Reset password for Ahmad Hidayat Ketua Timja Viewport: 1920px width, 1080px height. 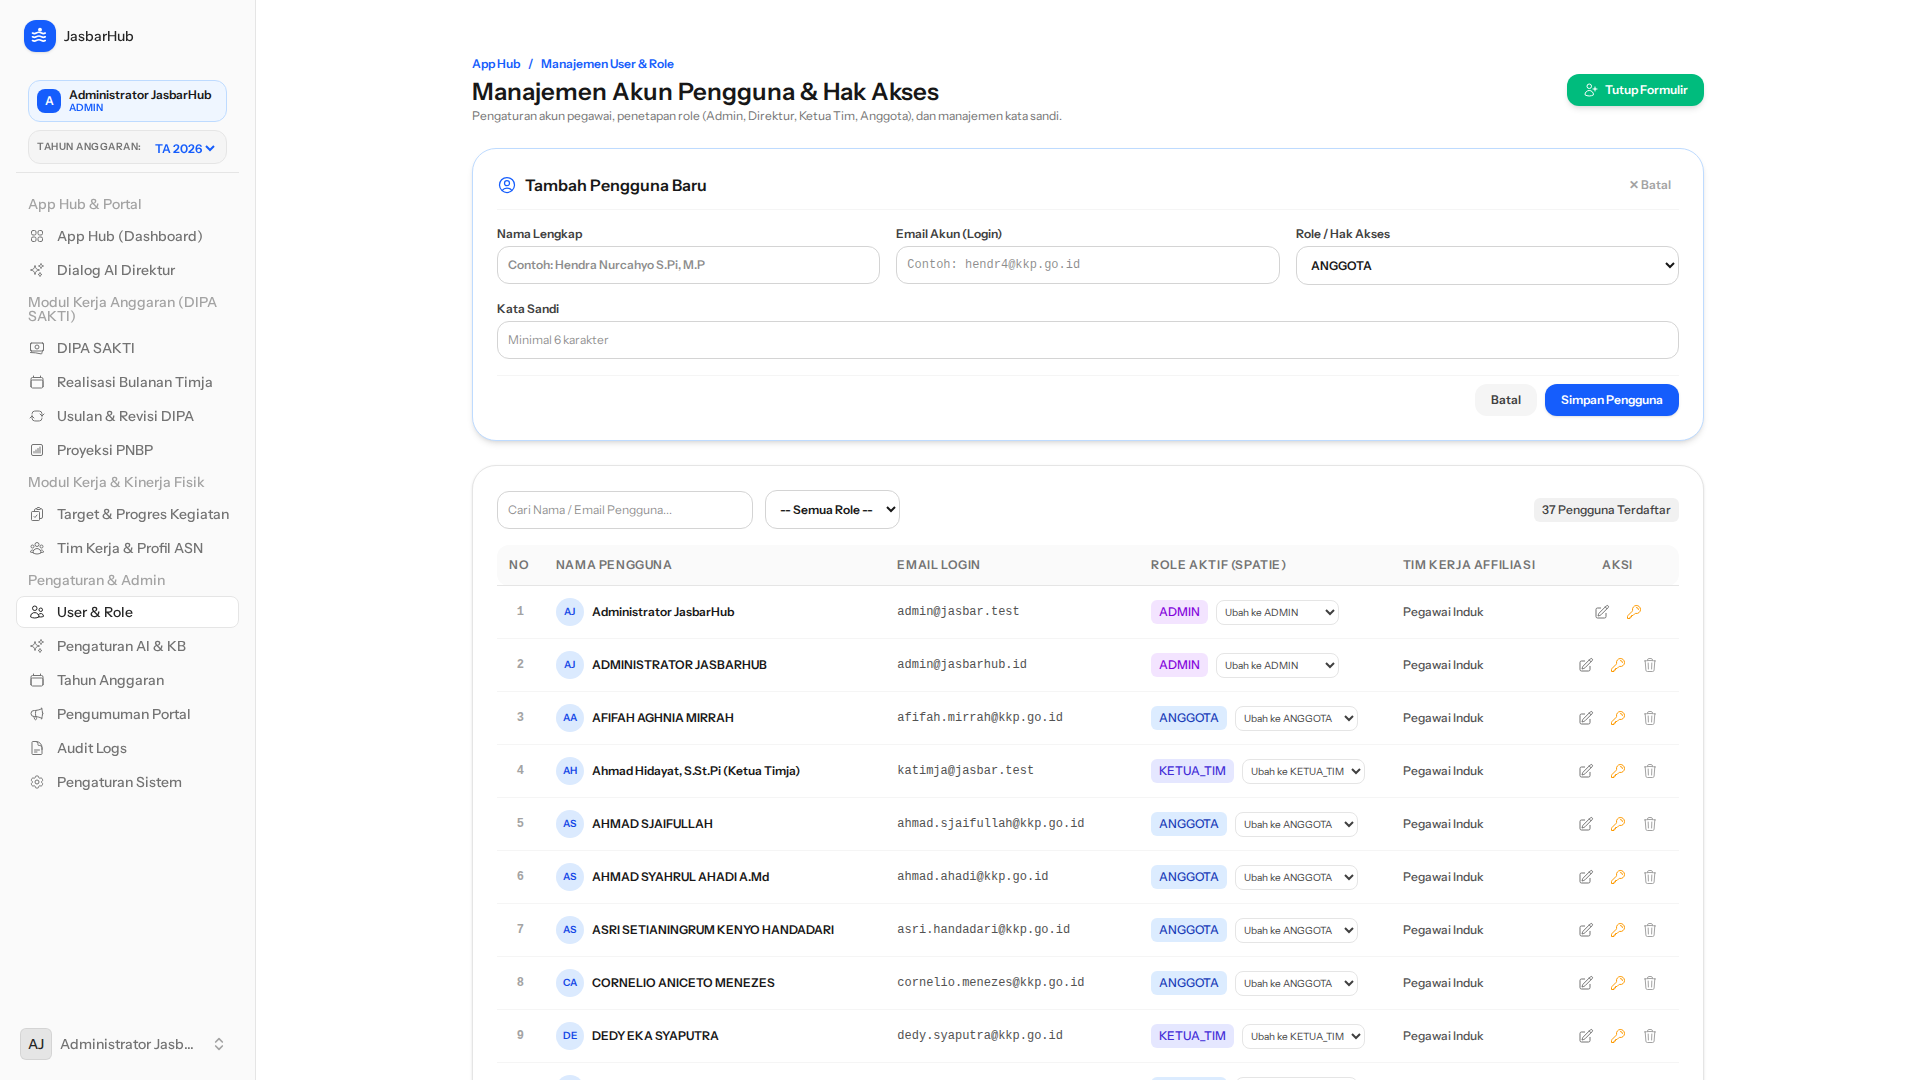click(x=1618, y=771)
